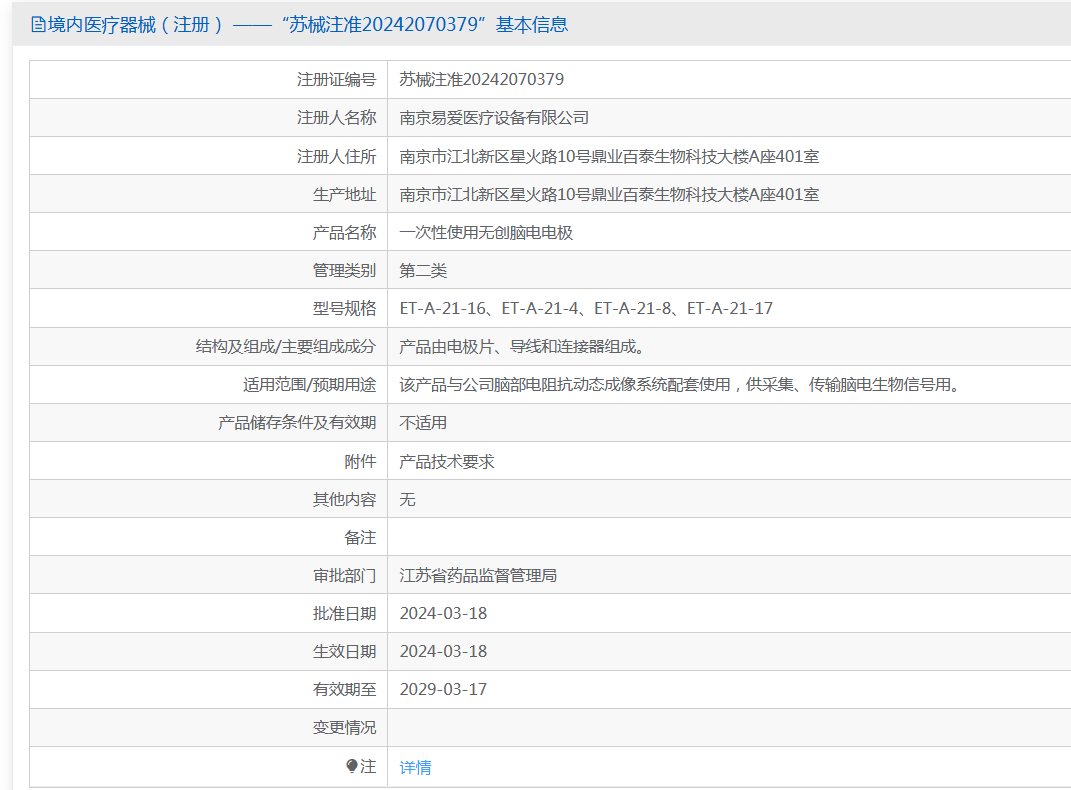Screen dimensions: 1071x790
Task: Click the value 产品由电极片、导线和连接器组成。
Action: (x=523, y=347)
